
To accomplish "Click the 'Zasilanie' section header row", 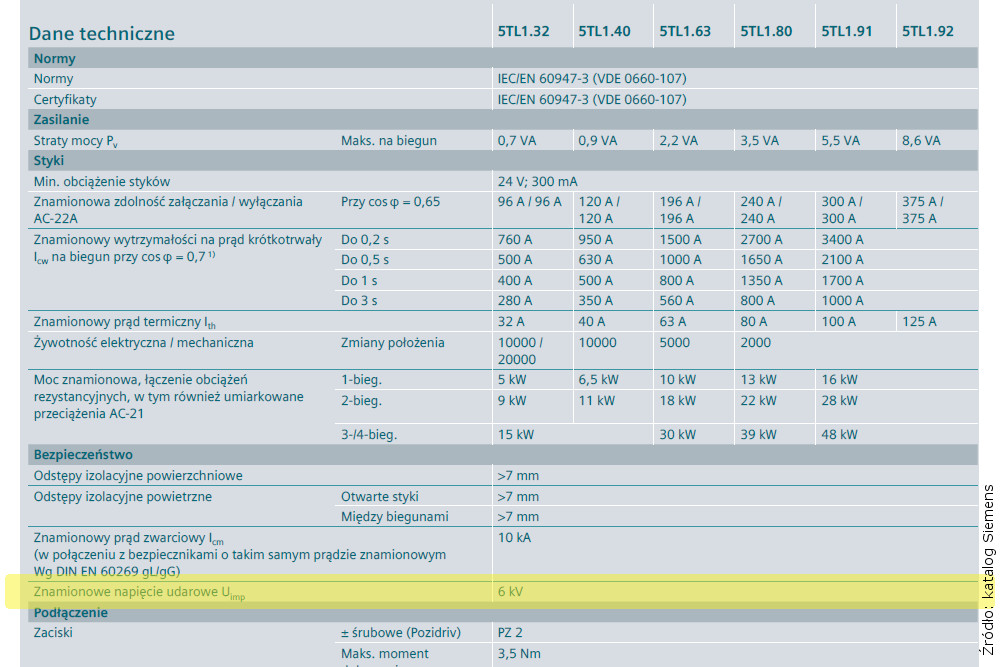I will (62, 120).
